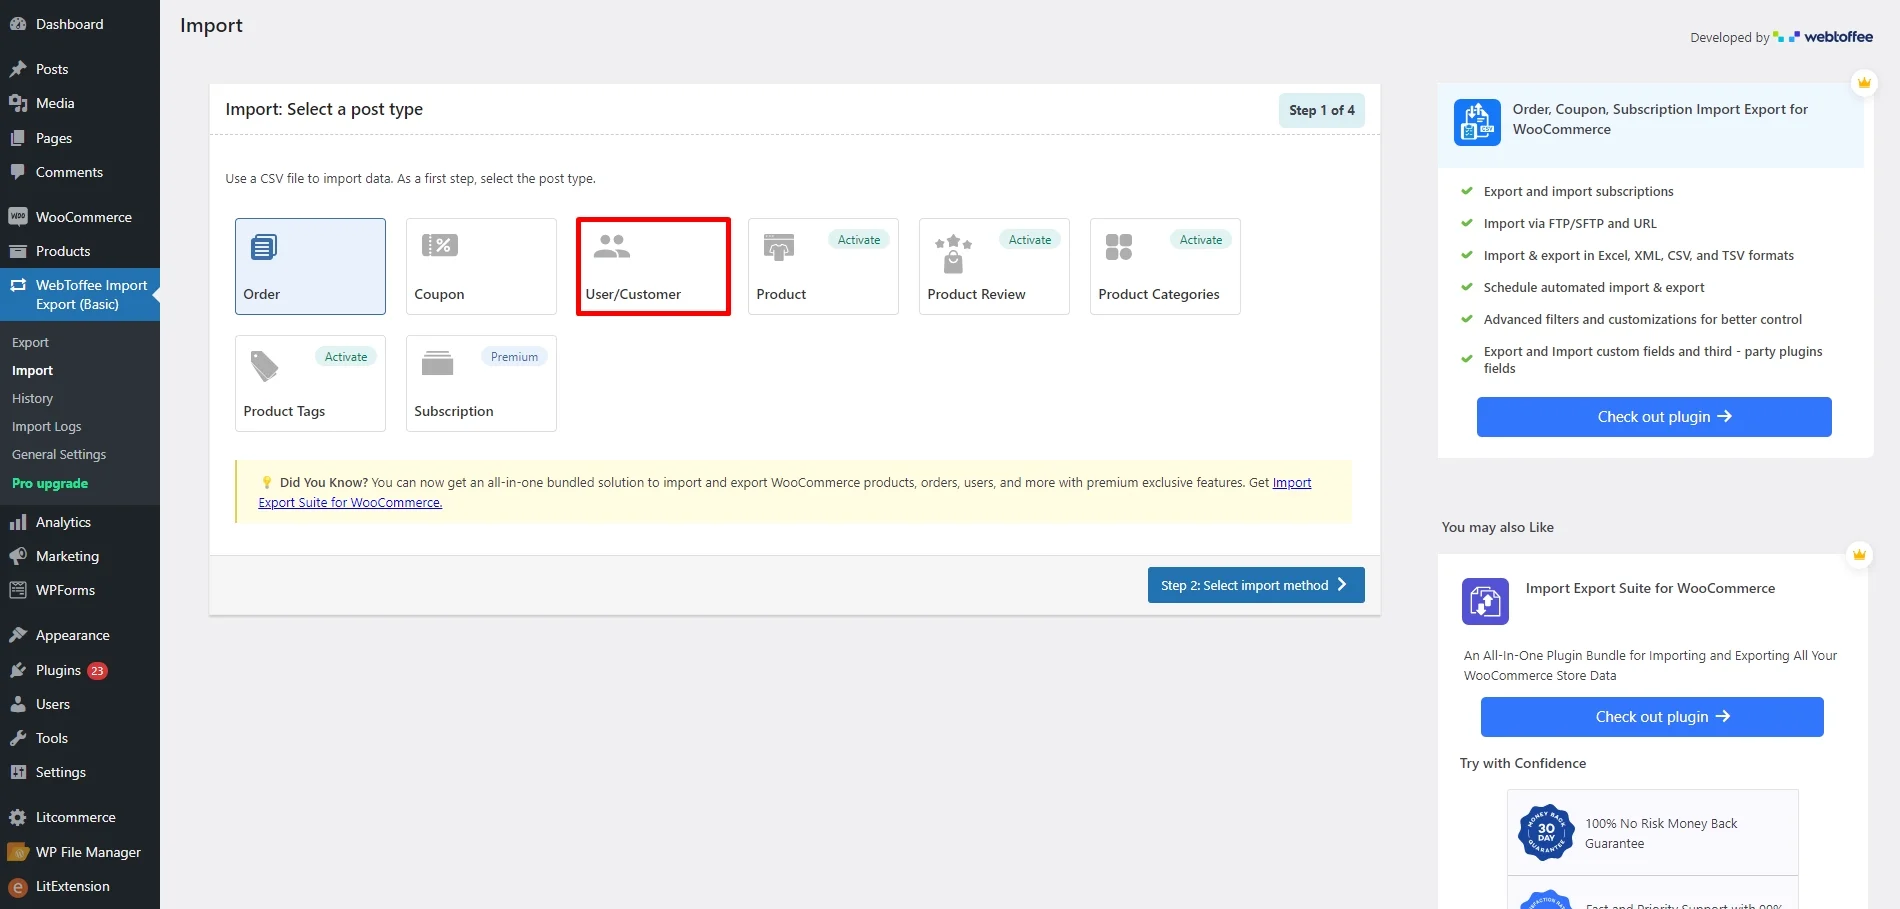Open Dashboard from the sidebar icon

18,24
